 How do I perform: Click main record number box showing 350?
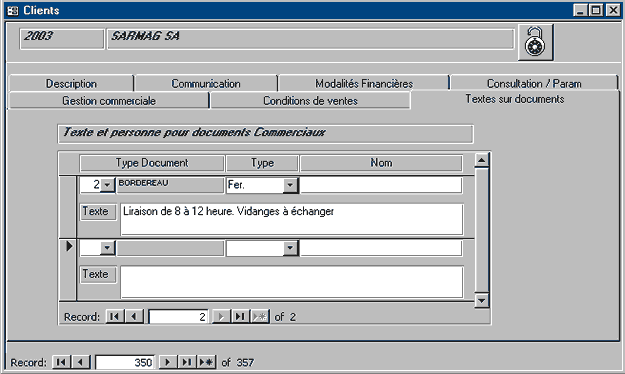(x=125, y=362)
